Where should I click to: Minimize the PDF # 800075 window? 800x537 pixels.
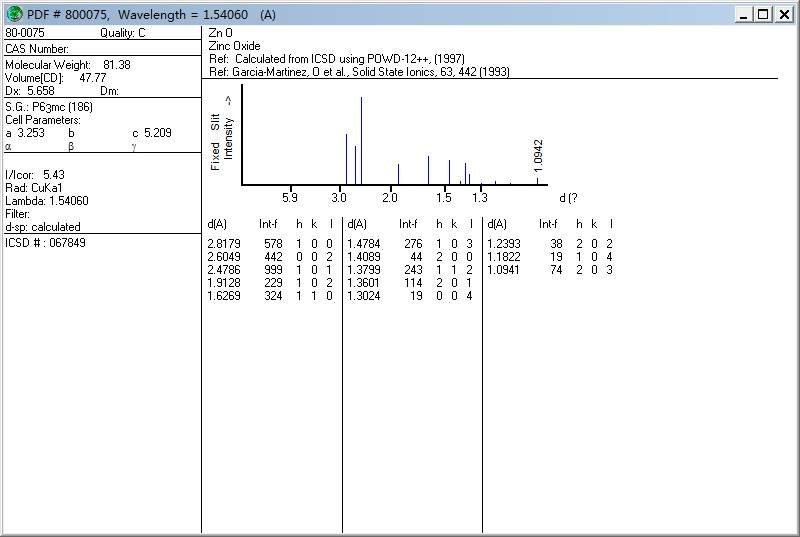[743, 14]
